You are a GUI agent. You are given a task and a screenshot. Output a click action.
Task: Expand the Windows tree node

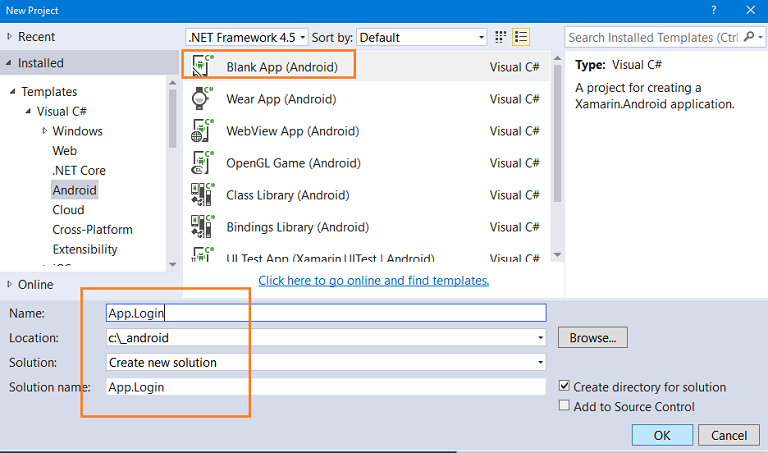[45, 131]
